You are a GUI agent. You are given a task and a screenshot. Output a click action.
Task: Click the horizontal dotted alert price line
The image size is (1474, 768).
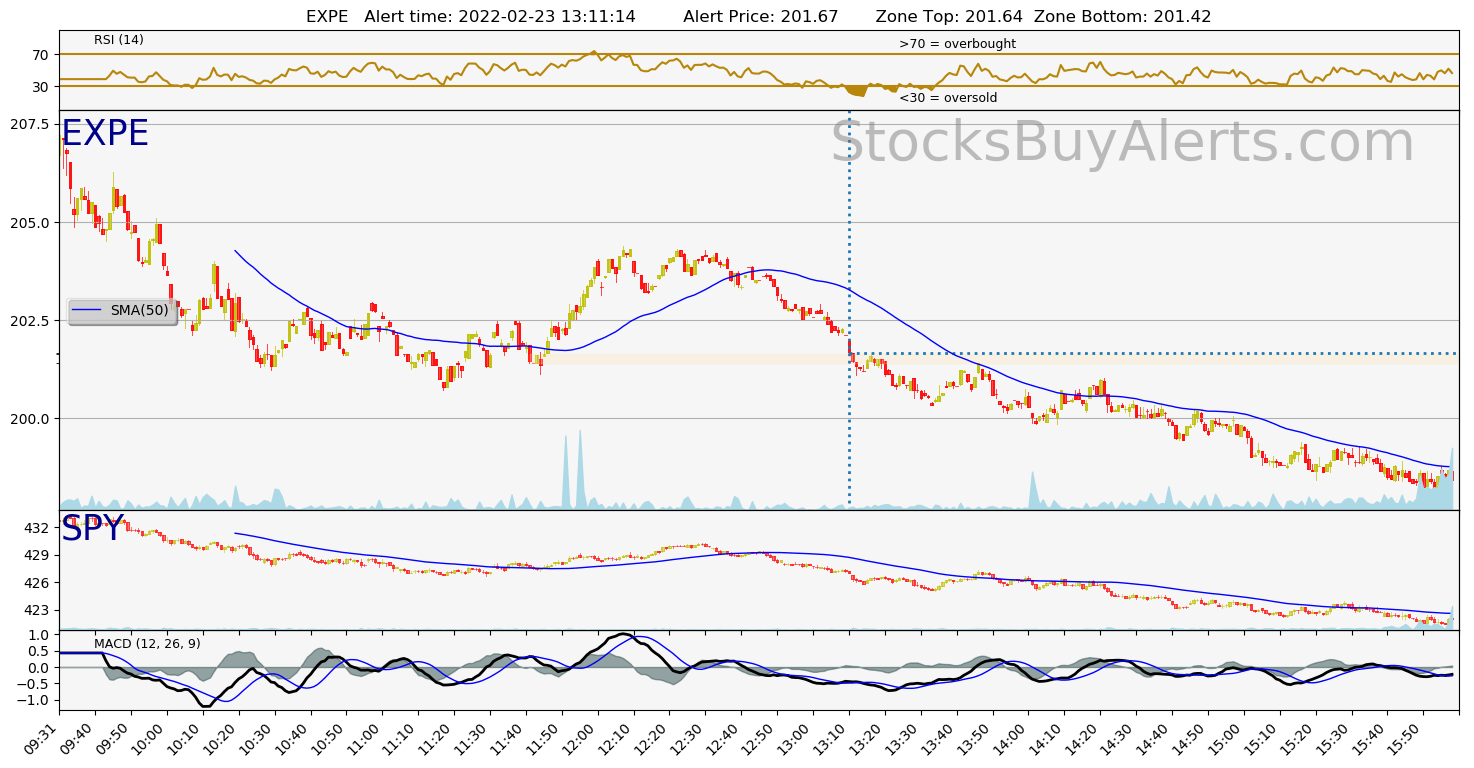click(1153, 353)
